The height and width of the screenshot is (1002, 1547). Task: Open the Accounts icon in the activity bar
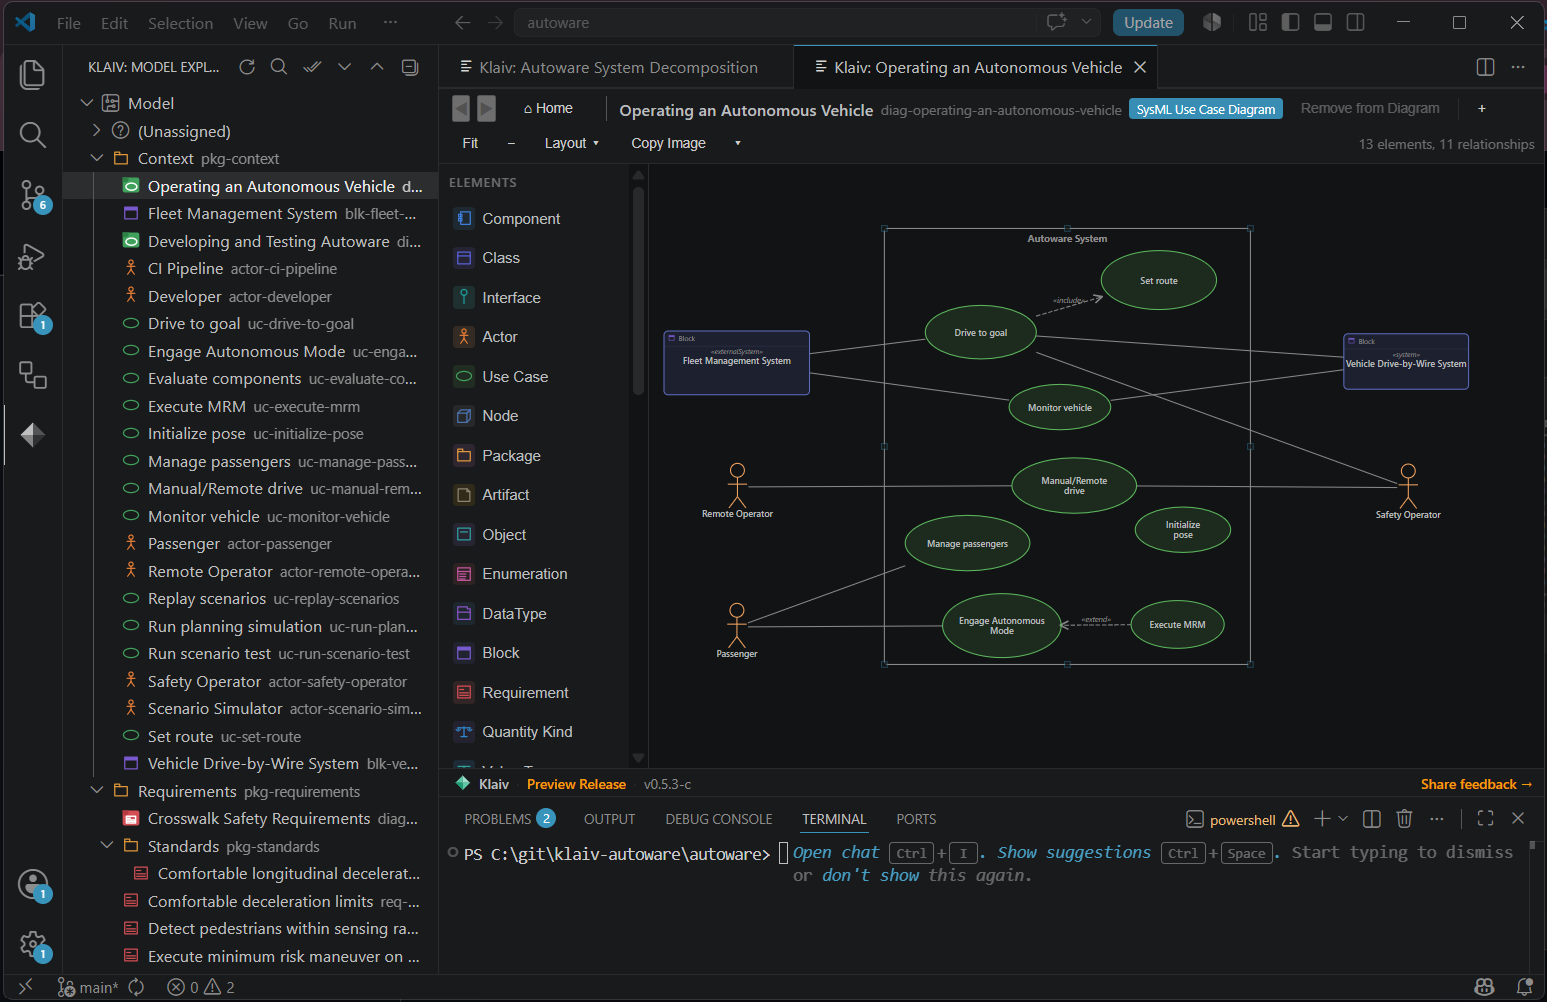32,884
